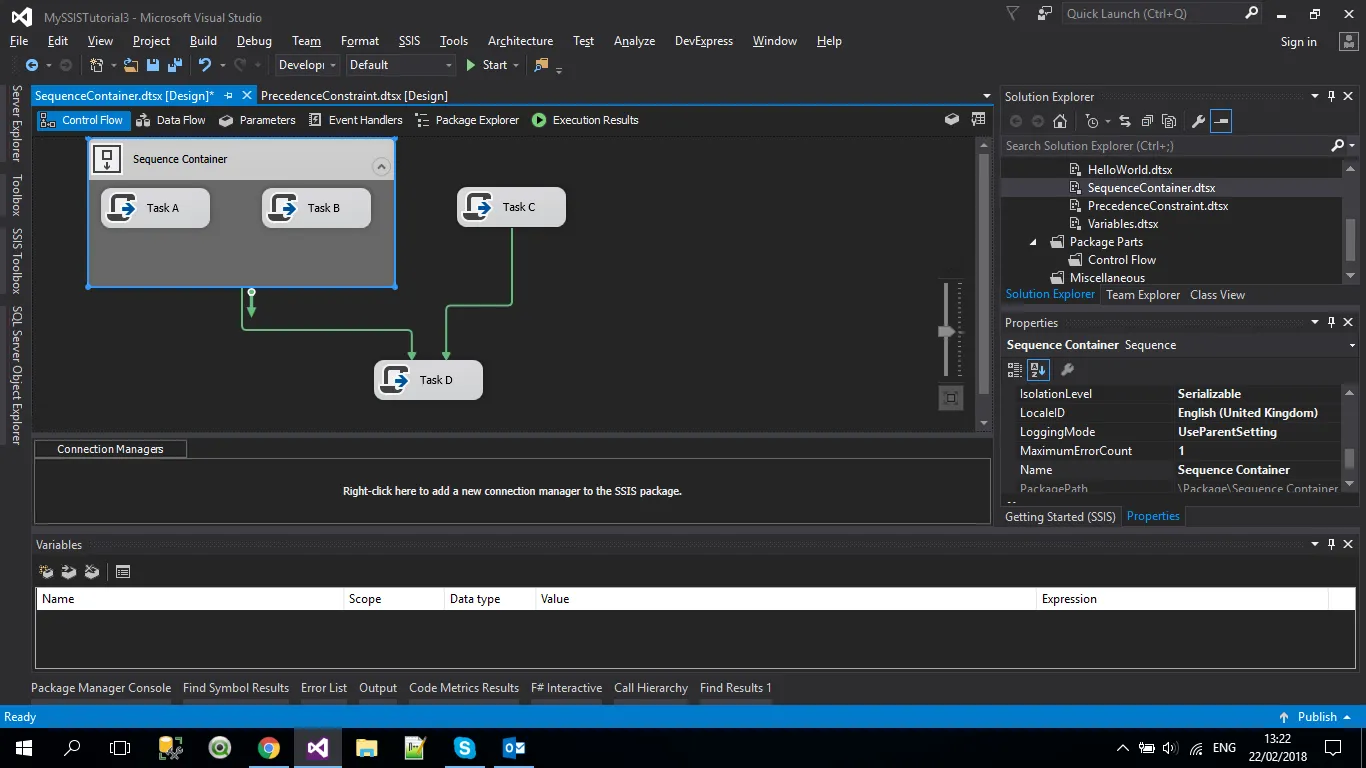This screenshot has width=1366, height=768.
Task: Open the SSIS menu
Action: (409, 41)
